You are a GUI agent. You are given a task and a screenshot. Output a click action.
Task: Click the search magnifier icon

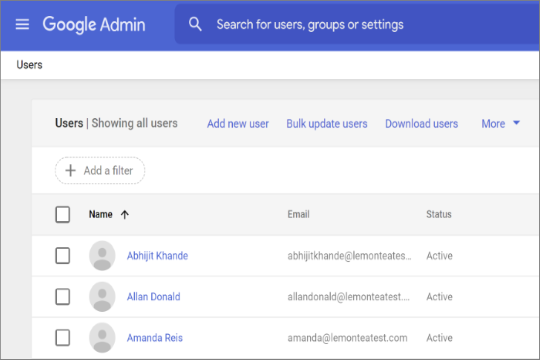[x=195, y=24]
